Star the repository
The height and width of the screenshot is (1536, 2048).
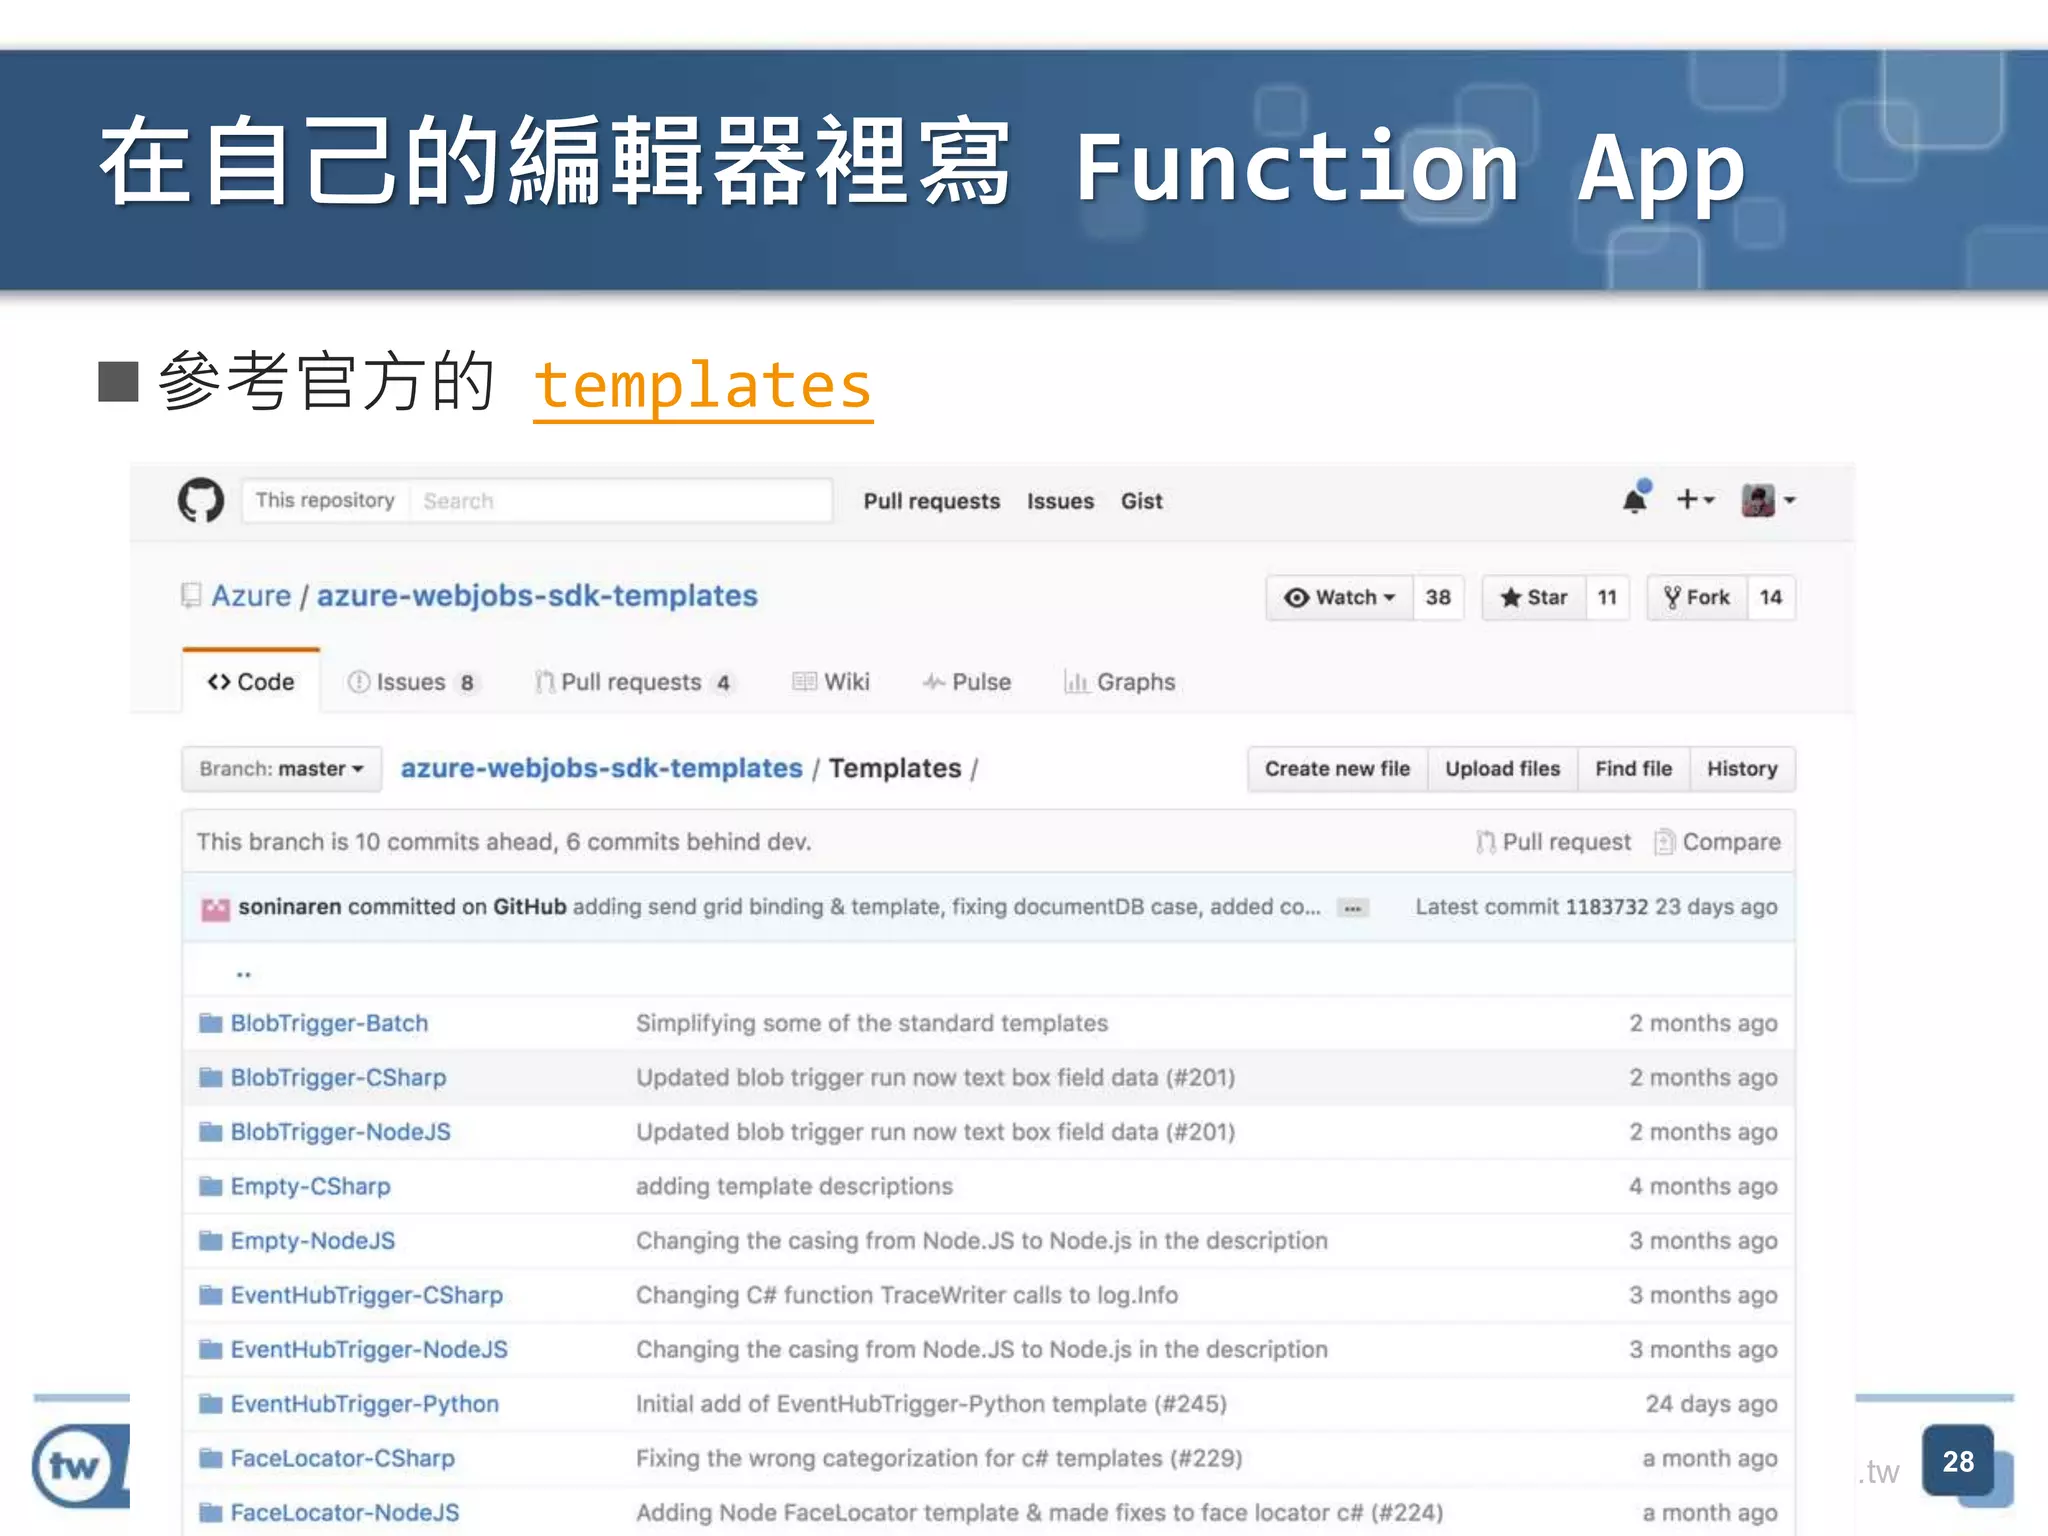coord(1534,597)
